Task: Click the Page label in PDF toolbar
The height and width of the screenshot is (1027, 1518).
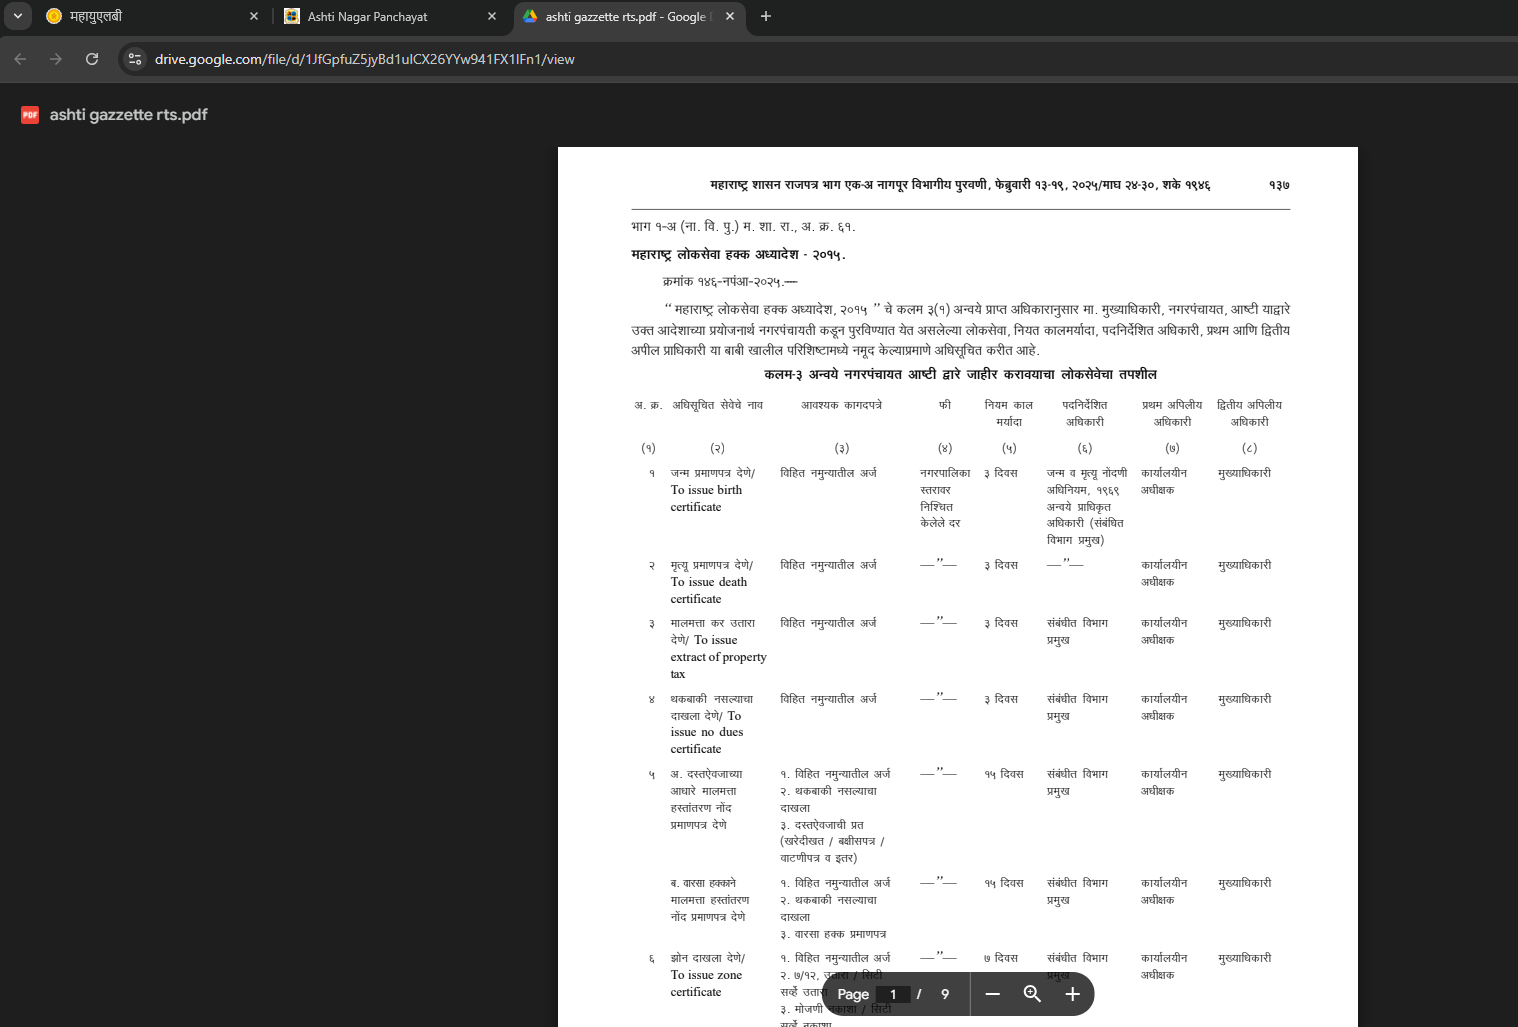Action: point(853,994)
